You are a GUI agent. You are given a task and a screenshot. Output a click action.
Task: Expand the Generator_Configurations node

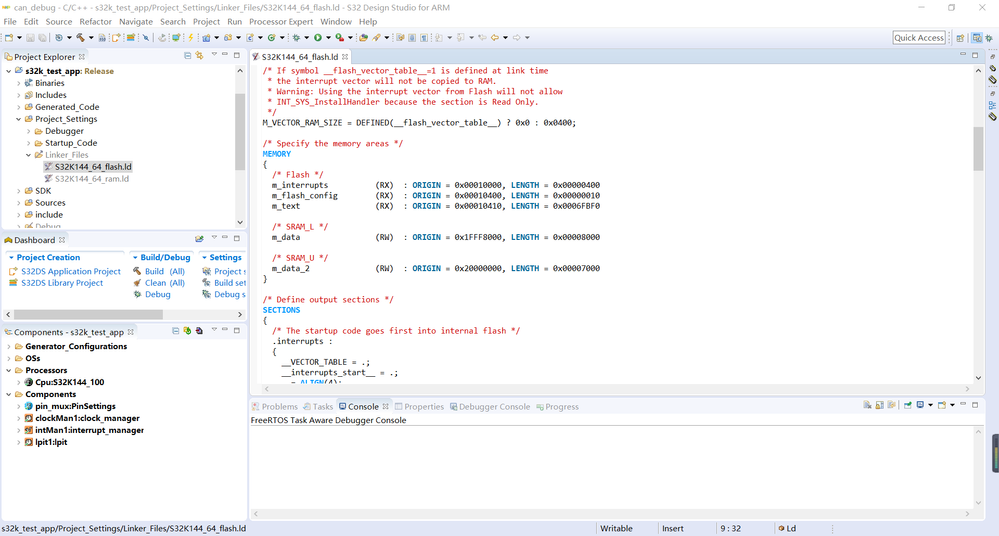tap(8, 346)
